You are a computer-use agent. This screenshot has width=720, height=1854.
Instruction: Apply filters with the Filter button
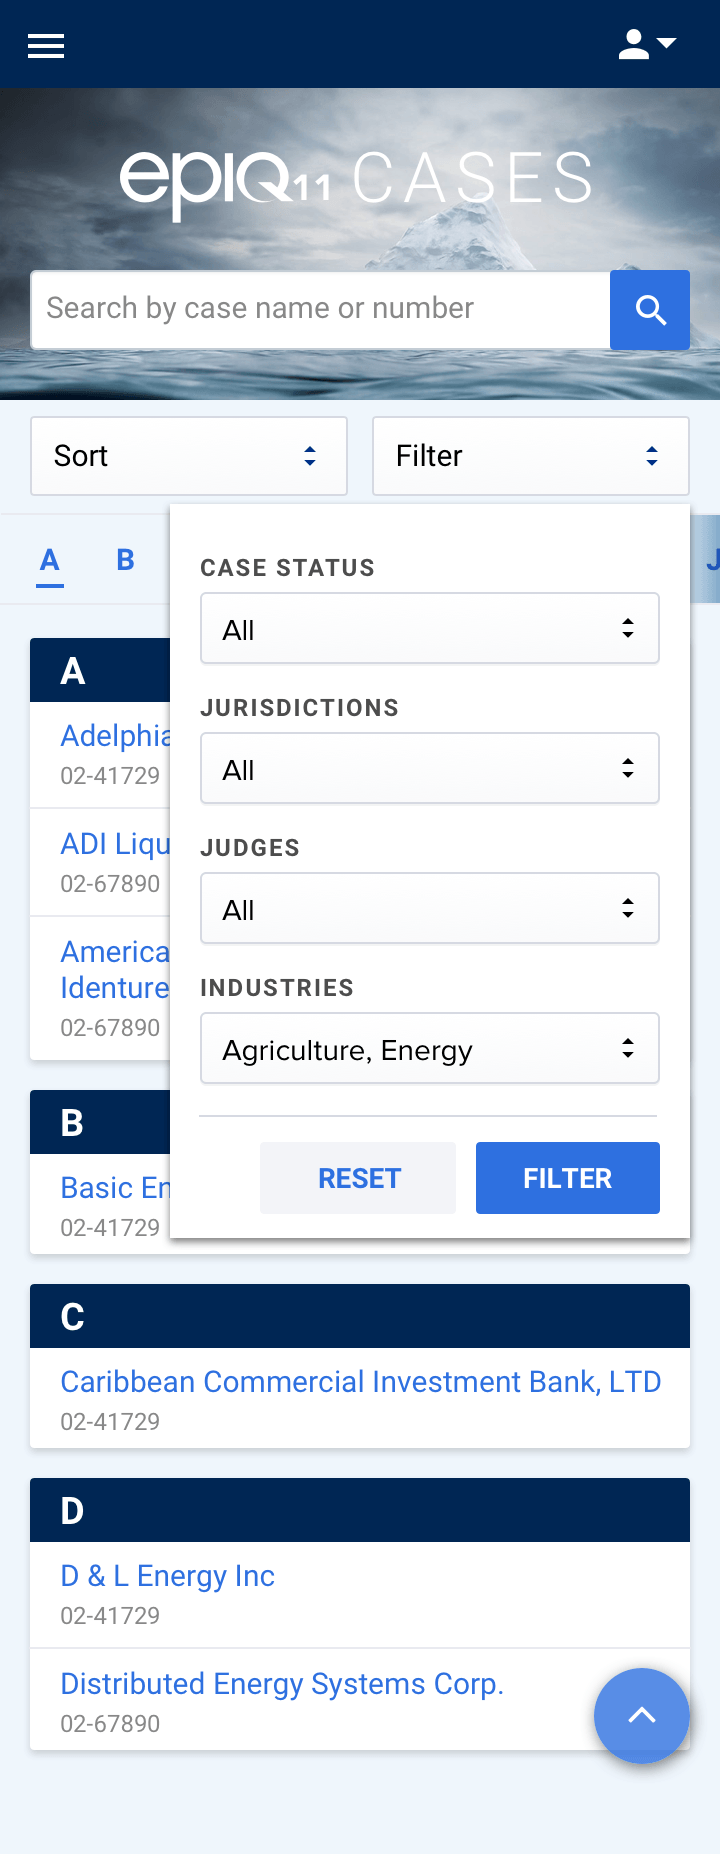click(x=567, y=1178)
